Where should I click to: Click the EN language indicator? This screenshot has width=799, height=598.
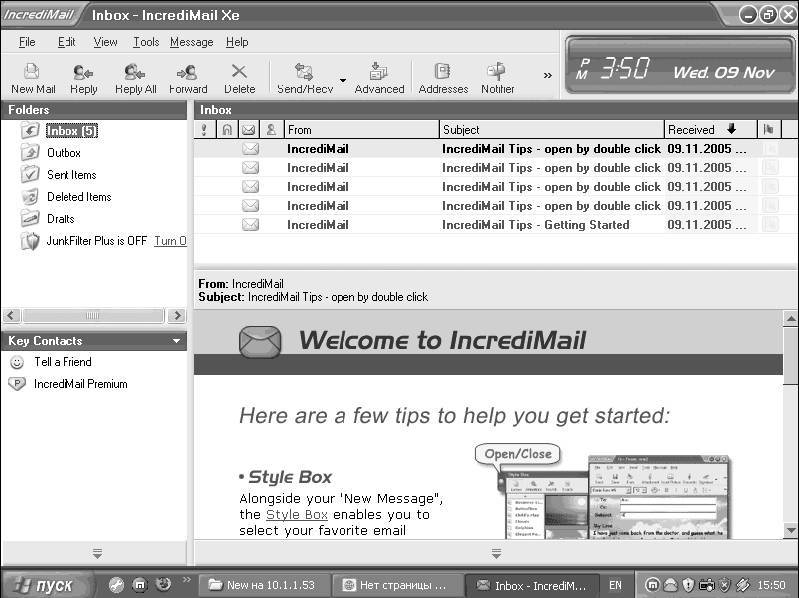616,585
